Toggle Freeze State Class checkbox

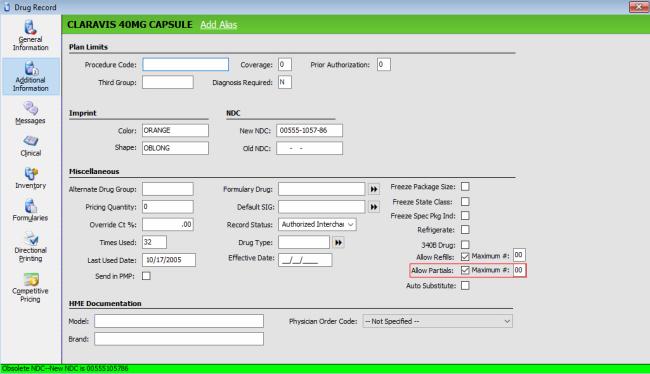465,202
